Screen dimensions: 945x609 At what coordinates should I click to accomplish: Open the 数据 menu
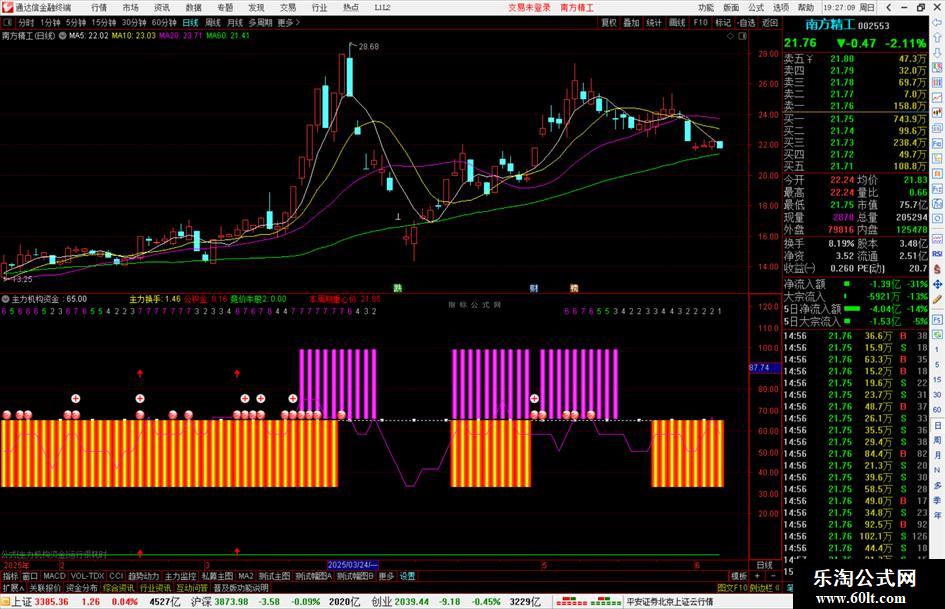click(193, 8)
